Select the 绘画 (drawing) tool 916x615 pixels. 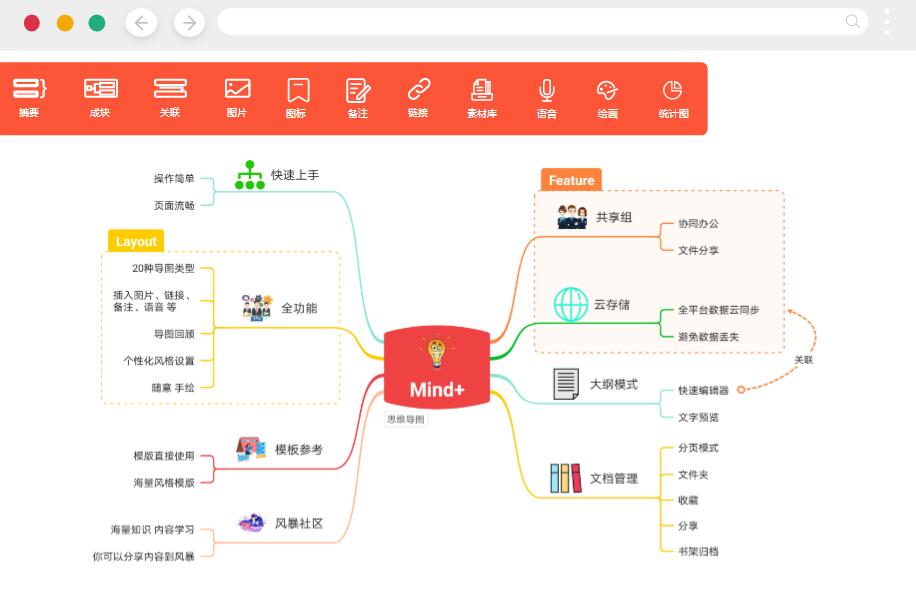click(607, 97)
